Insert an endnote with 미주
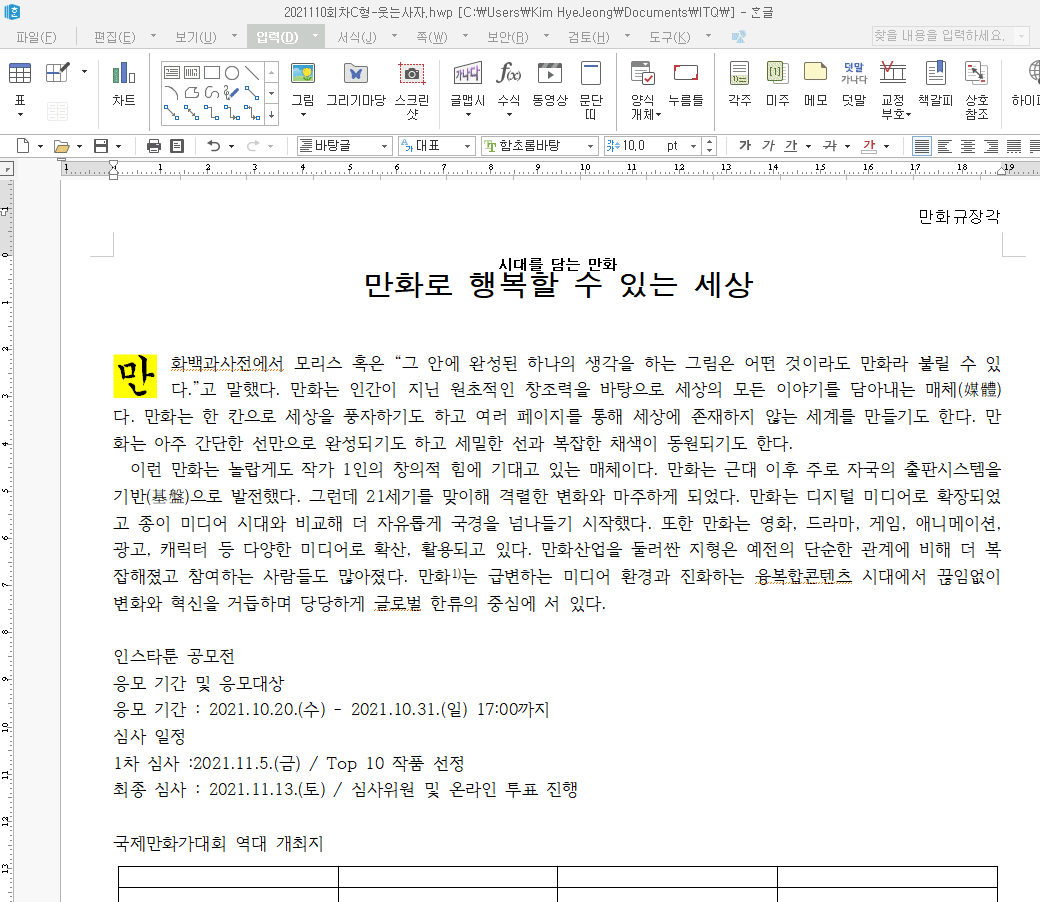The image size is (1040, 902). [x=777, y=84]
